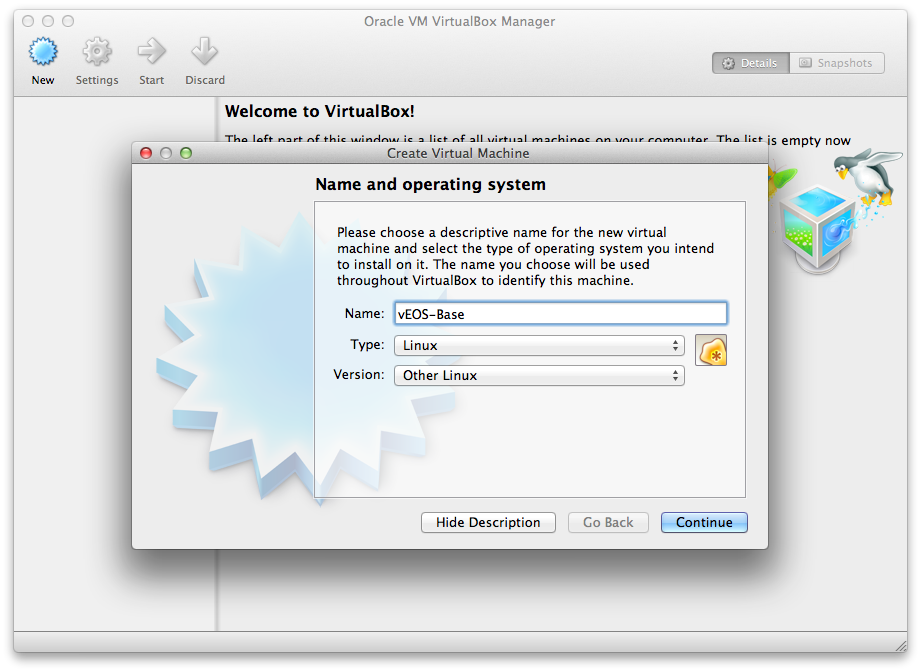921x672 pixels.
Task: Minimize the Create Virtual Machine dialog
Action: 166,153
